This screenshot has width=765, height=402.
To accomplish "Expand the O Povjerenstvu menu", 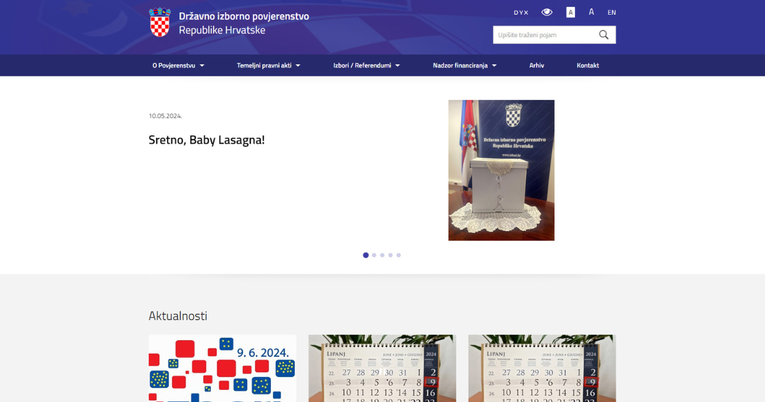I will pos(178,65).
